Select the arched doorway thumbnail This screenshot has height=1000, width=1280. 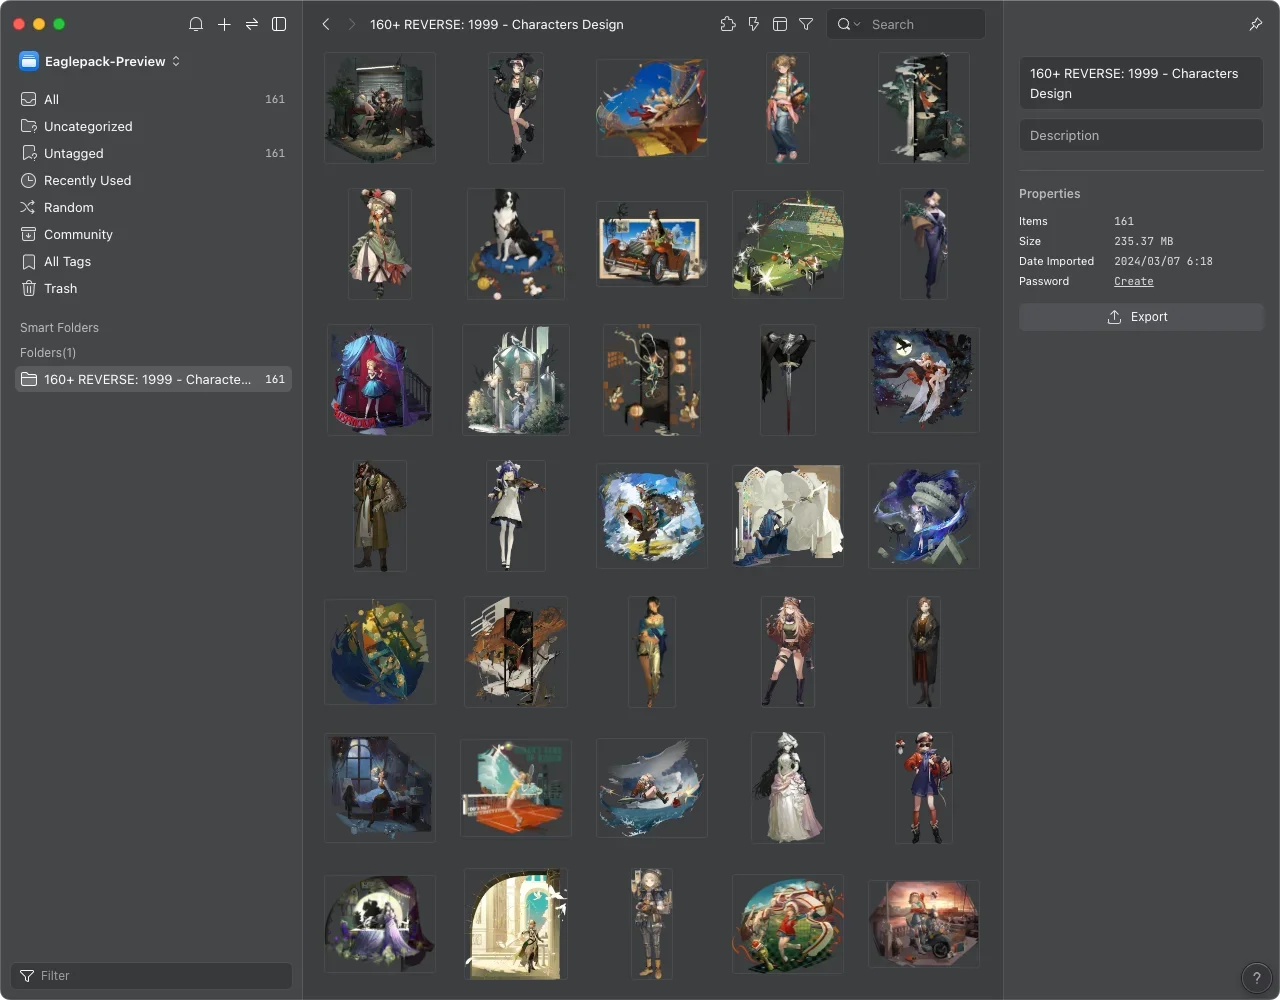(516, 924)
